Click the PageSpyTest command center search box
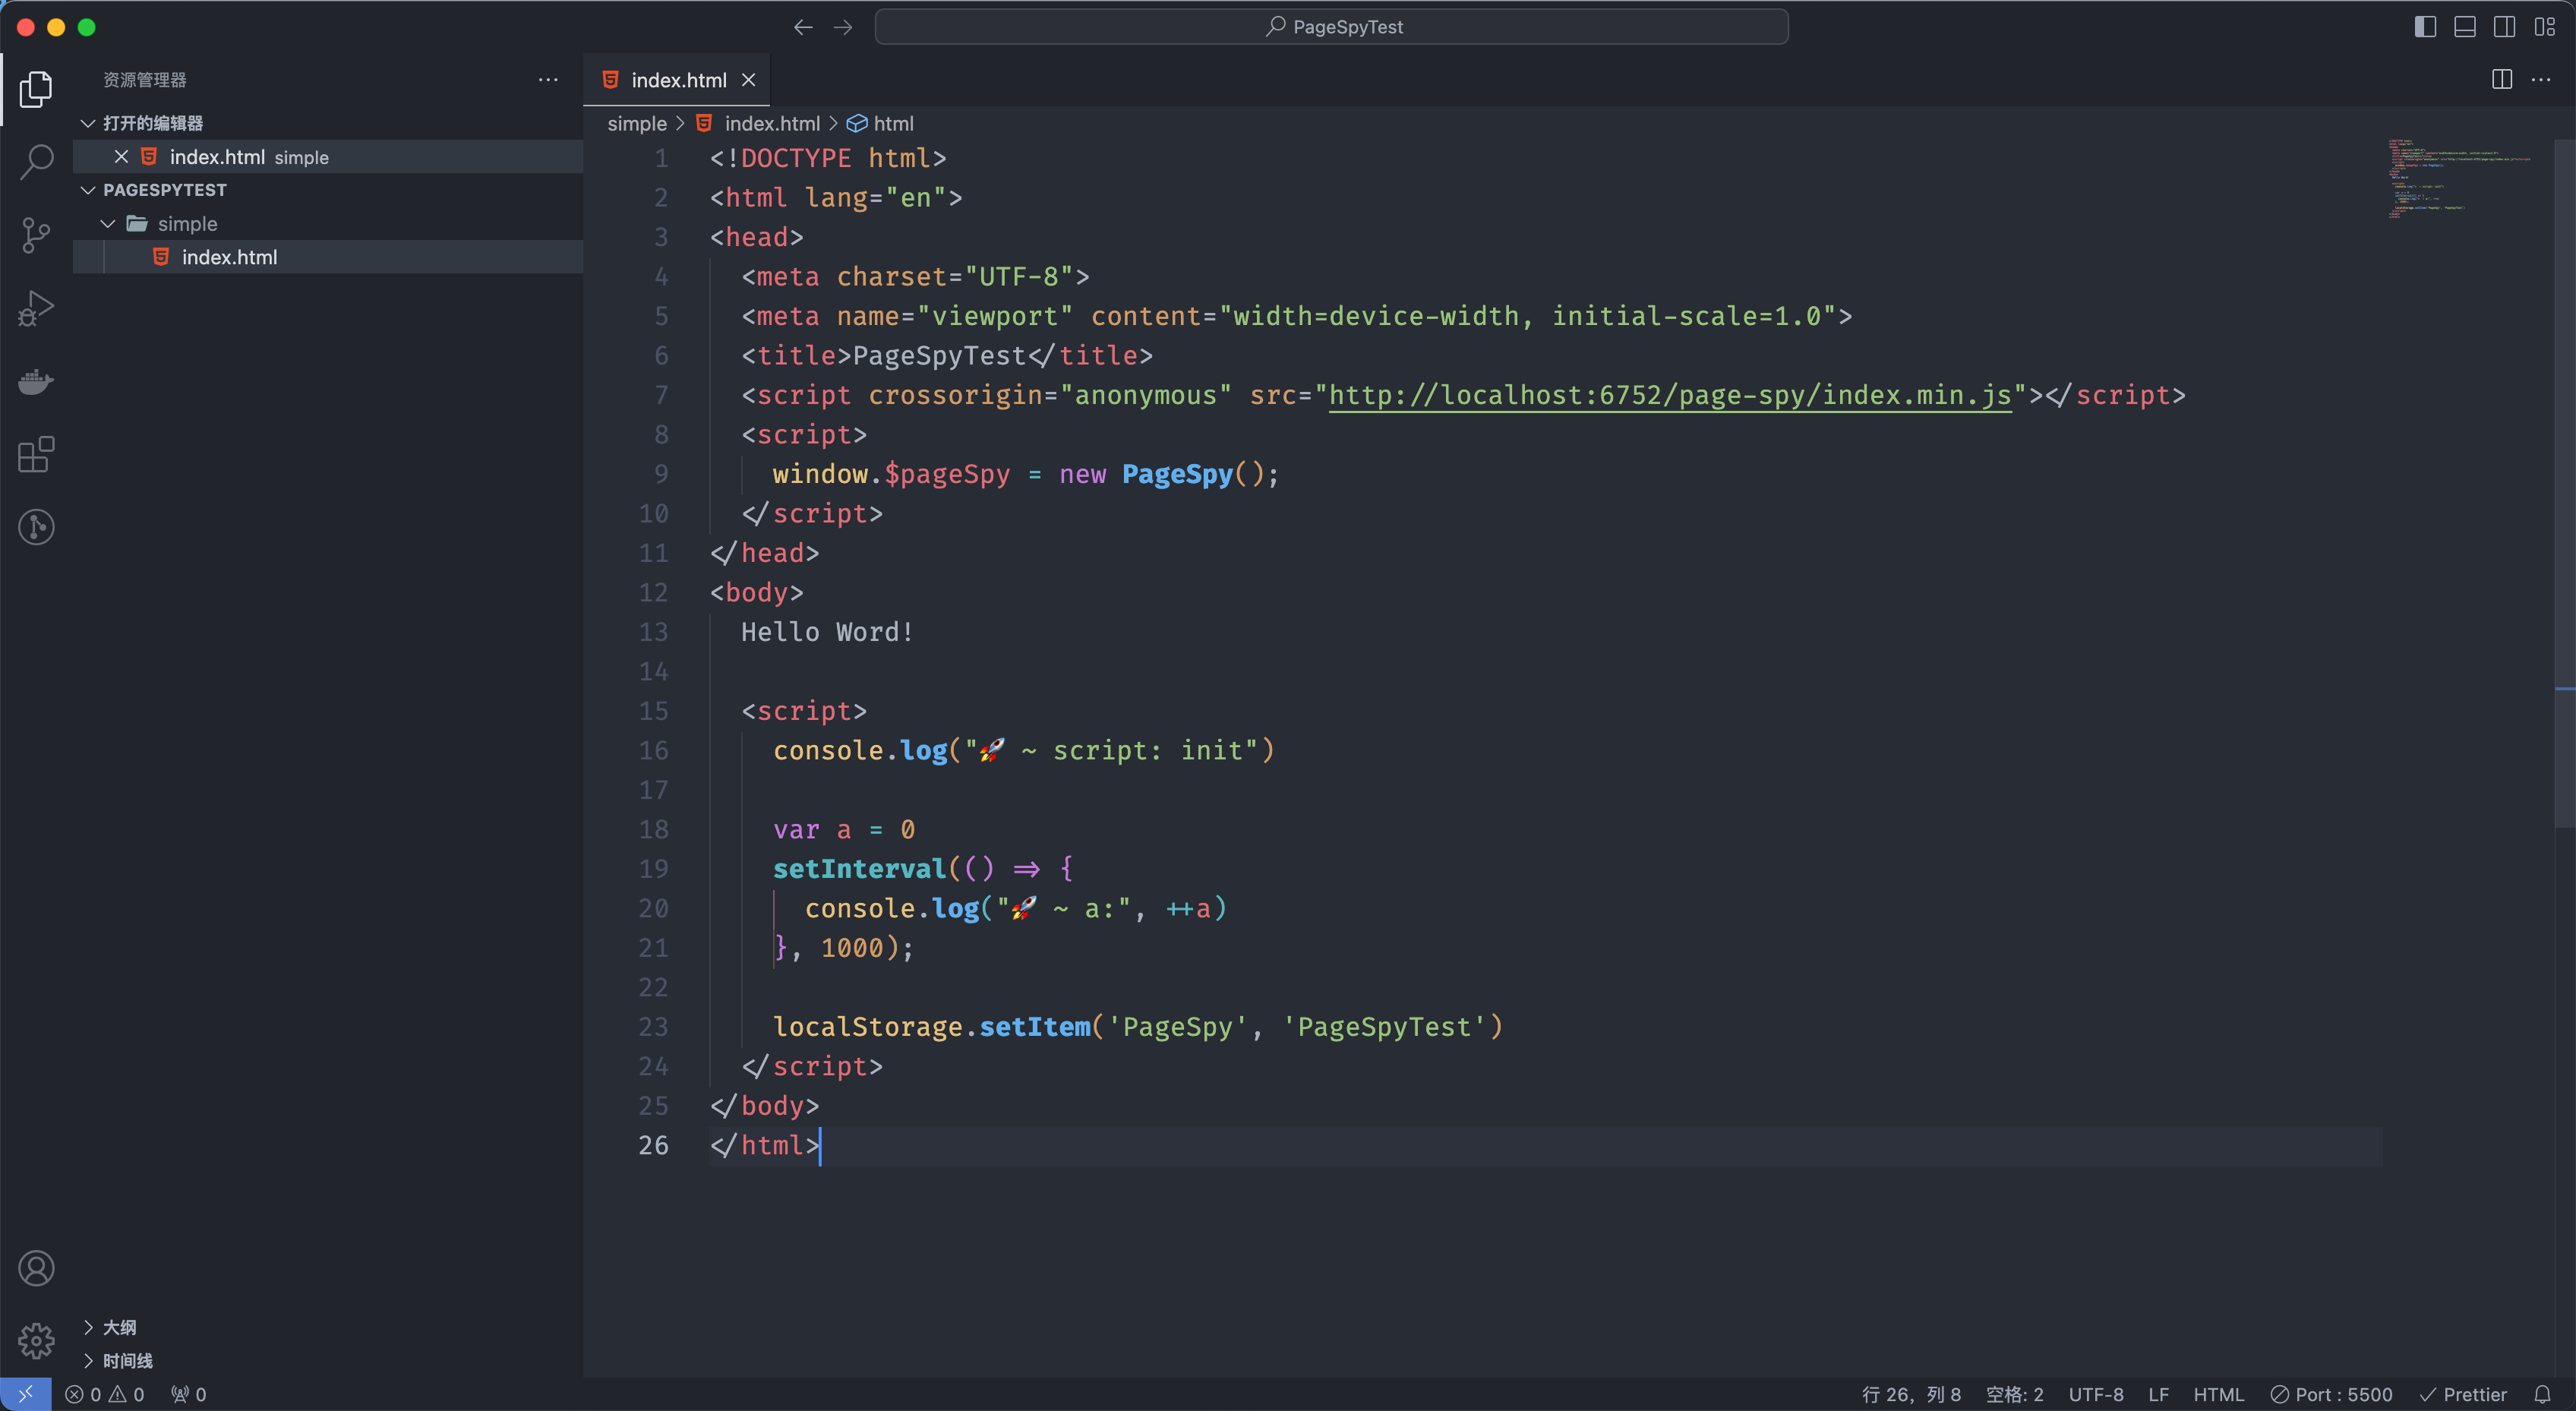The width and height of the screenshot is (2576, 1411). pyautogui.click(x=1331, y=27)
